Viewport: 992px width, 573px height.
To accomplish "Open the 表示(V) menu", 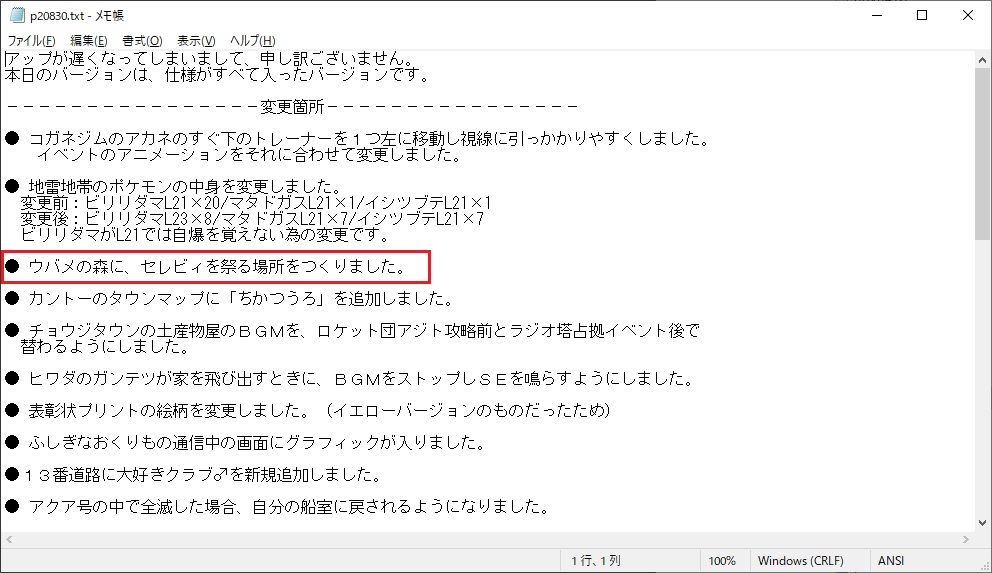I will pyautogui.click(x=195, y=40).
